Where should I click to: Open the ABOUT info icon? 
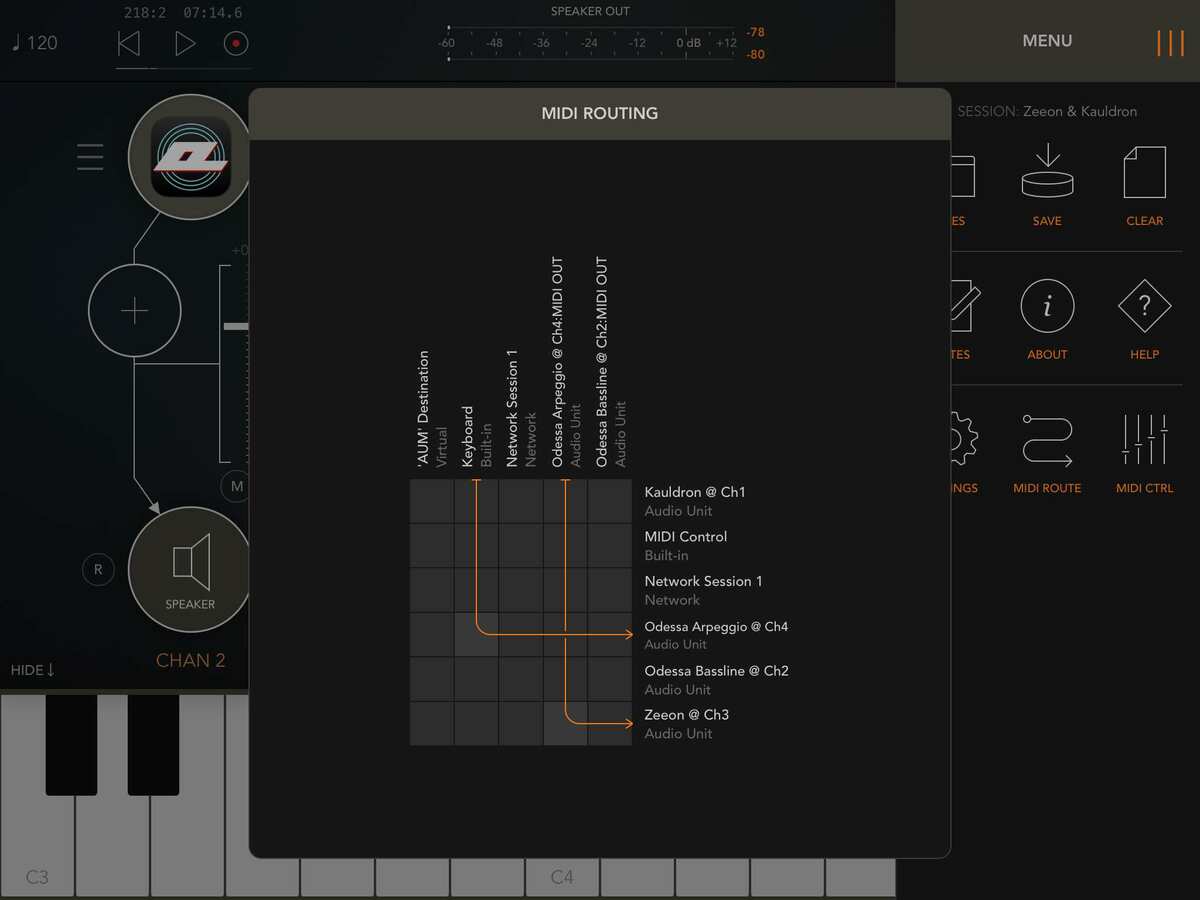point(1047,319)
